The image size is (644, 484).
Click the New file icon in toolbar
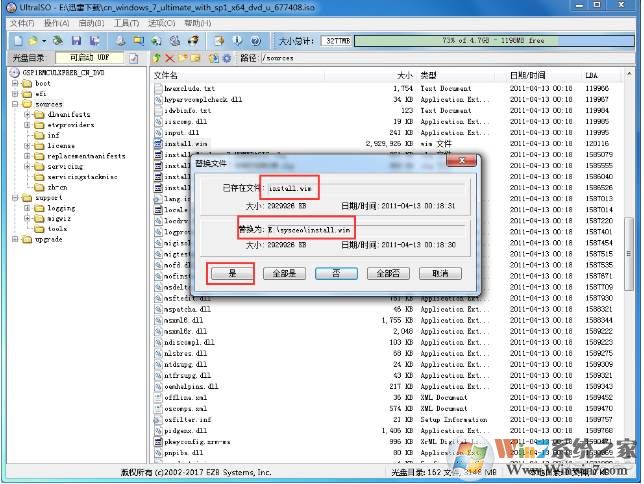click(17, 41)
